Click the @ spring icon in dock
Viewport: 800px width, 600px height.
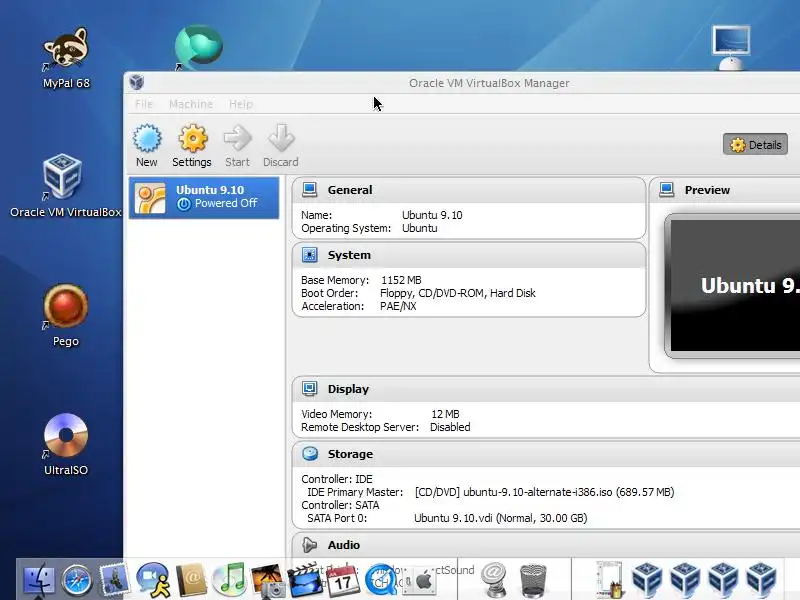tap(494, 580)
